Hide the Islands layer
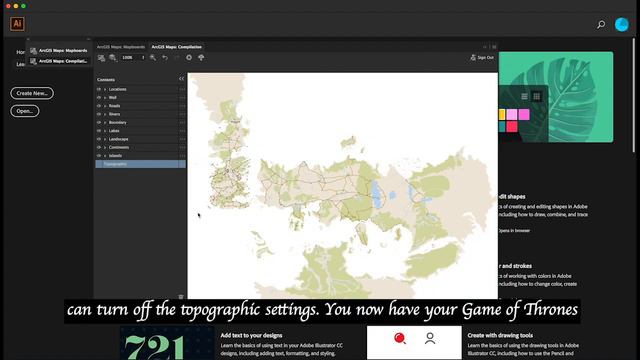Image resolution: width=640 pixels, height=360 pixels. tap(99, 156)
